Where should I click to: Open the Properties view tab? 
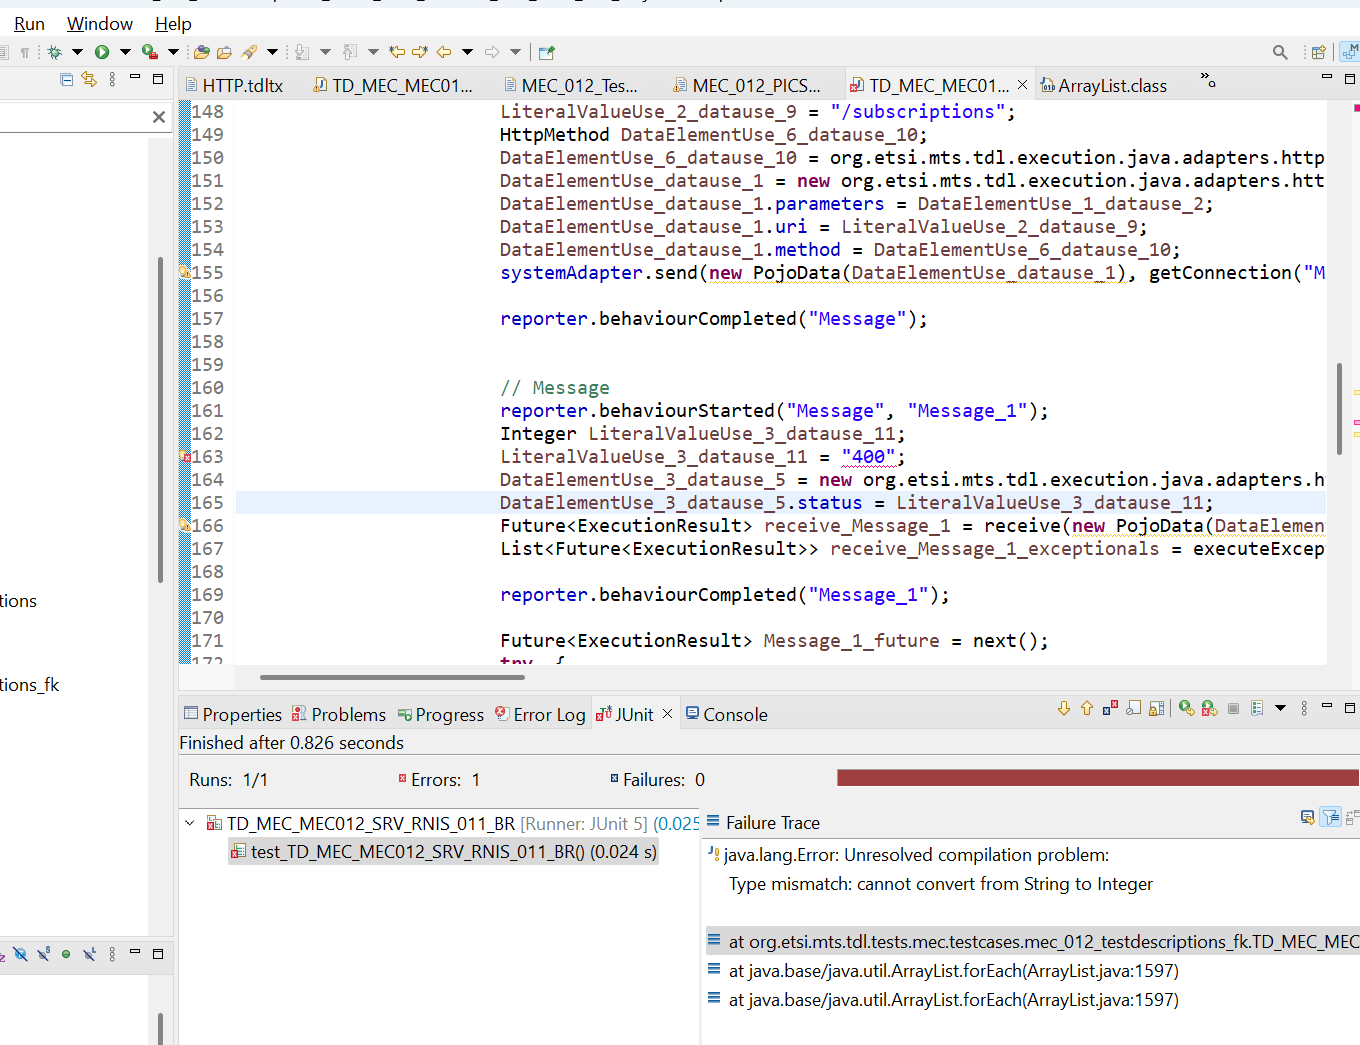tap(233, 714)
